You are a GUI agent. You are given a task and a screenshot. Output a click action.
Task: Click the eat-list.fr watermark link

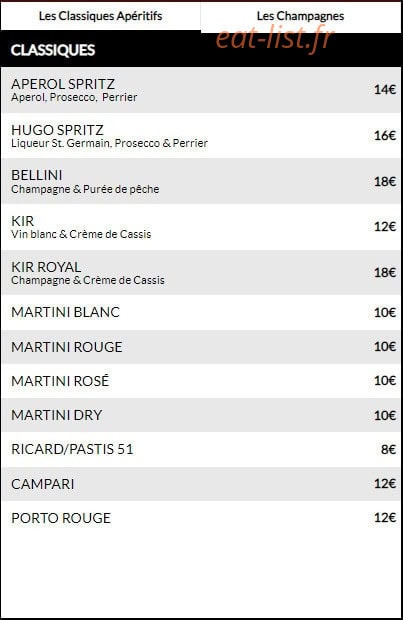275,38
